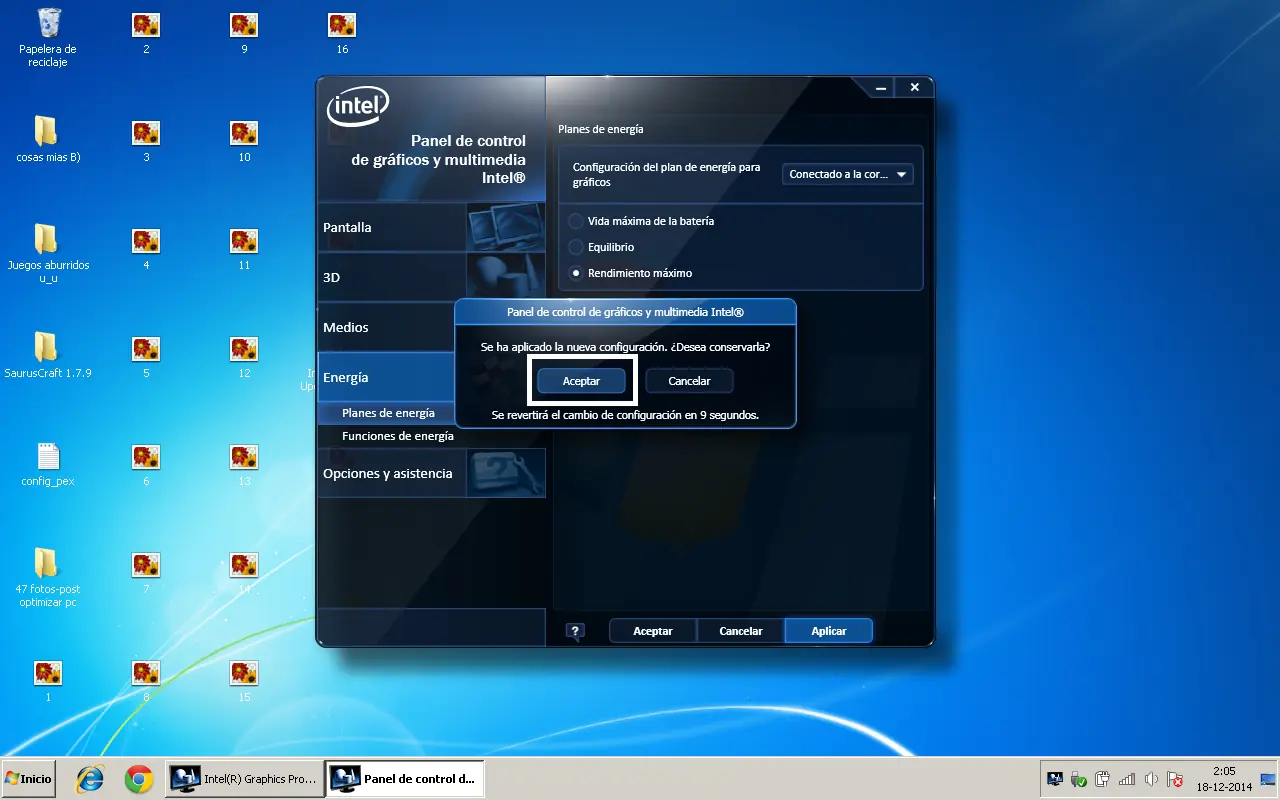The height and width of the screenshot is (800, 1280).
Task: Open the volume speaker tray icon
Action: [1152, 779]
